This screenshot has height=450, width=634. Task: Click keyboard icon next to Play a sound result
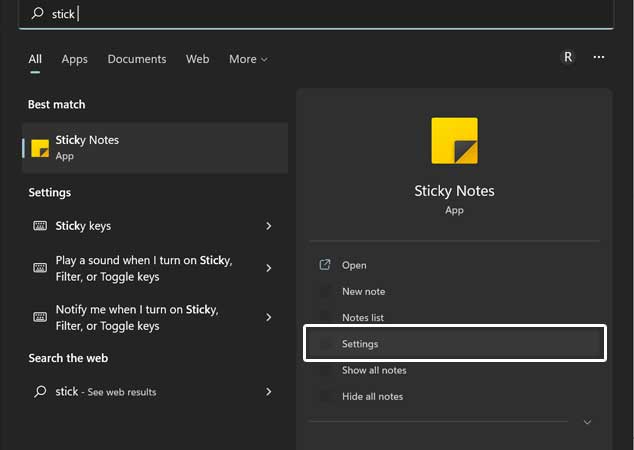pyautogui.click(x=40, y=268)
